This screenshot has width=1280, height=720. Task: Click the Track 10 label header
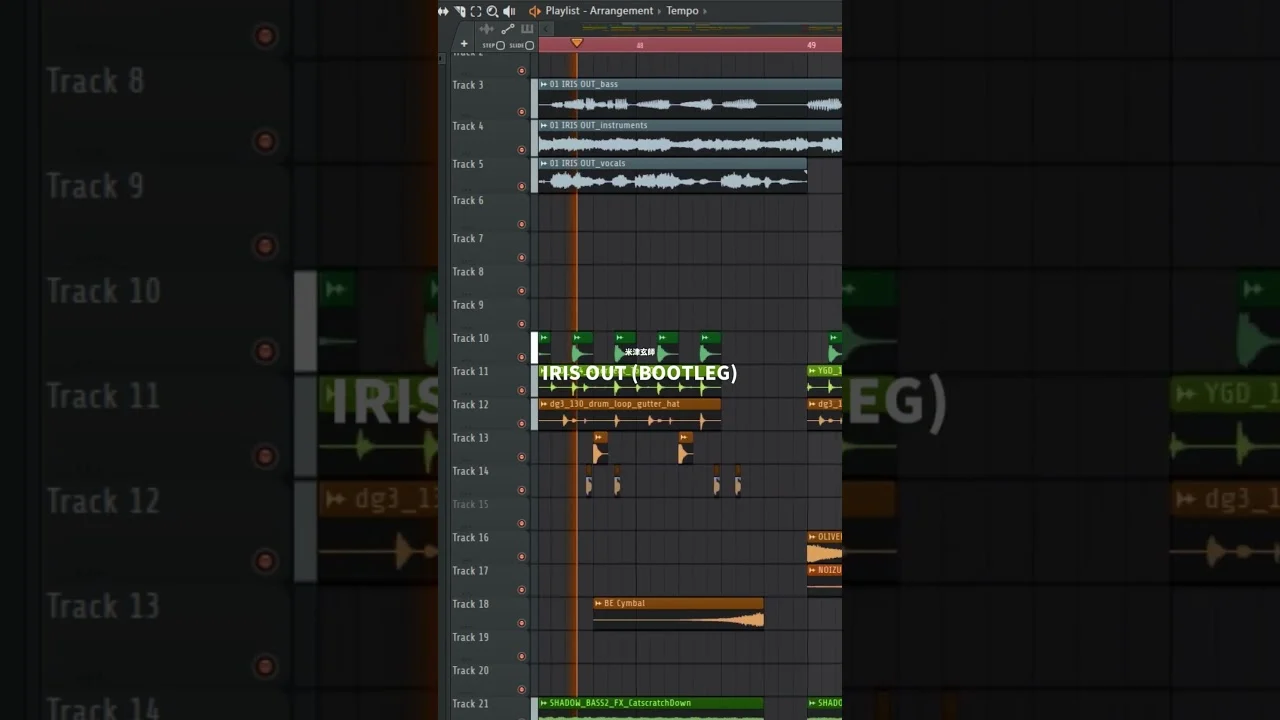(x=470, y=338)
